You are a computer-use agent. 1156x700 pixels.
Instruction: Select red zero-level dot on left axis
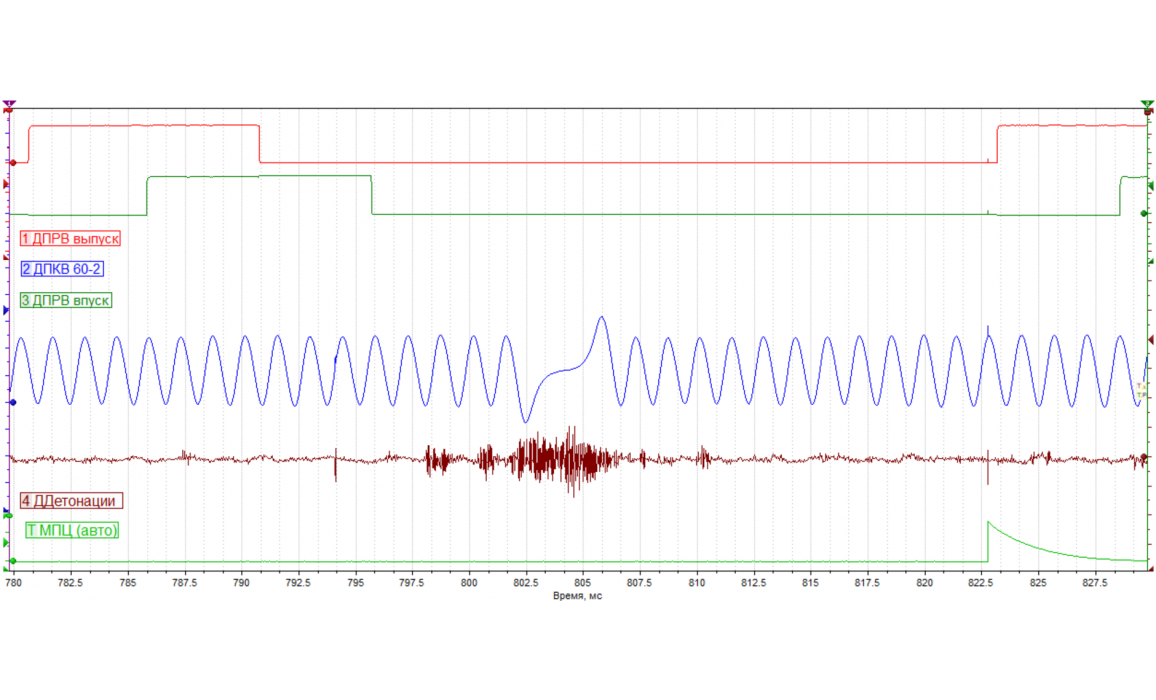[12, 162]
